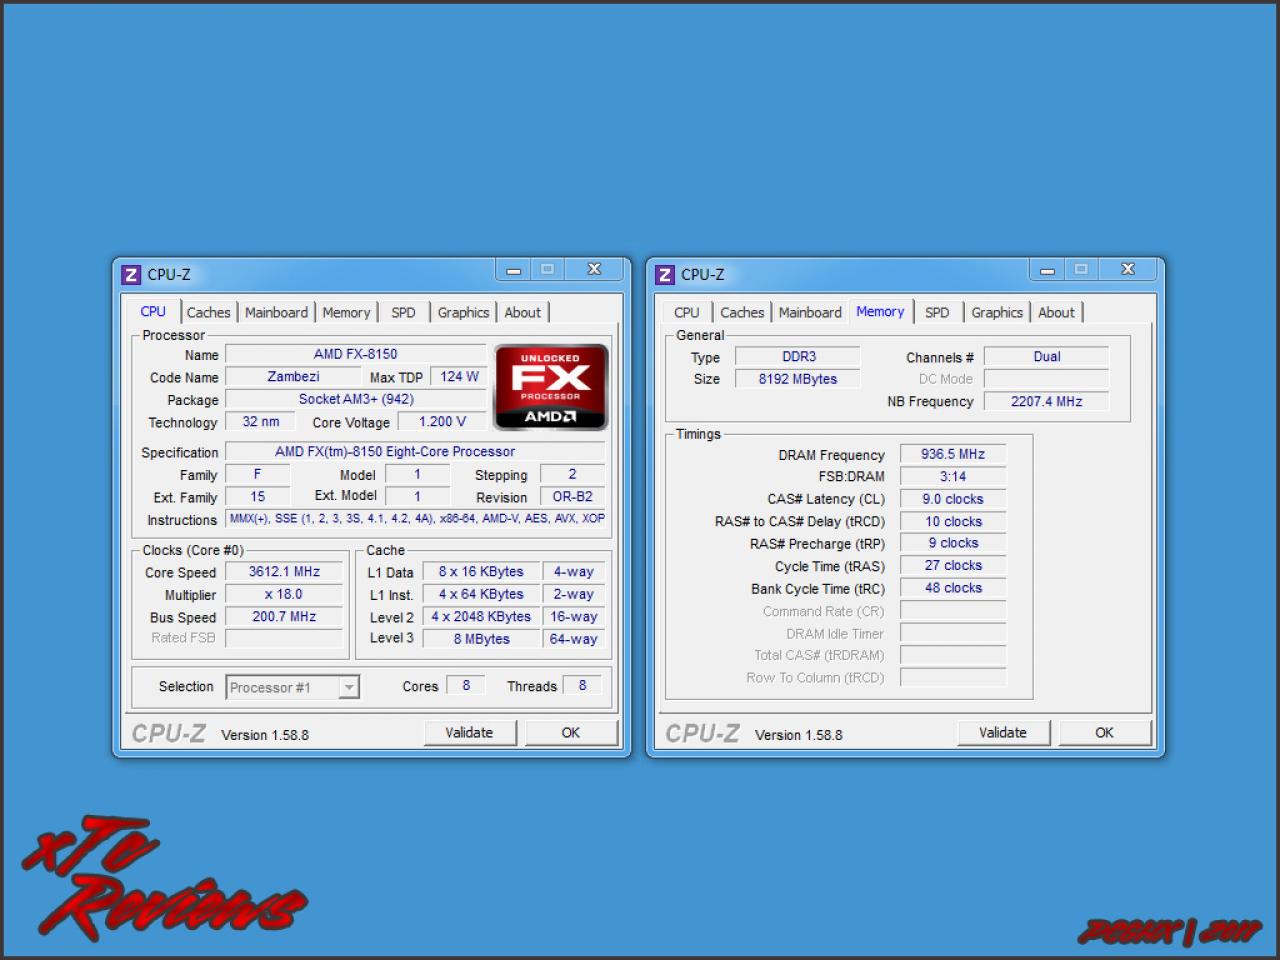The image size is (1280, 960).
Task: Click the 4 x 2048 KBytes Level 2 value
Action: coord(481,617)
